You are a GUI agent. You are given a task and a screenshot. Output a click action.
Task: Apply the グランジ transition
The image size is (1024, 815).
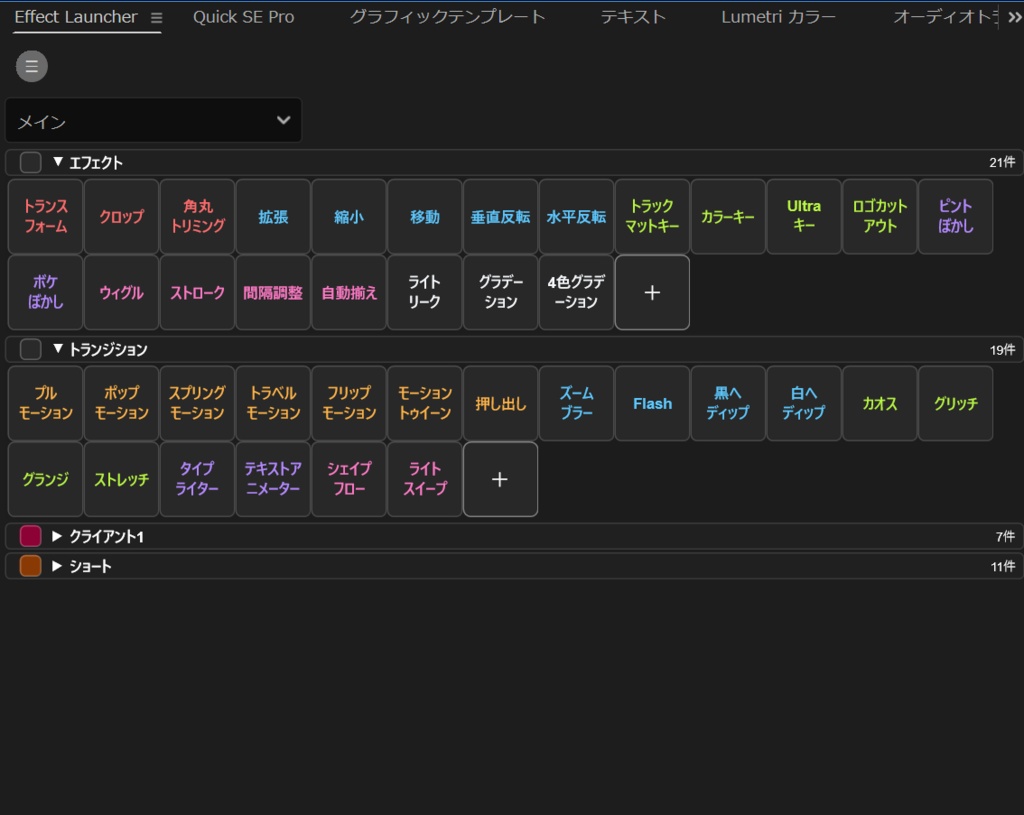[x=46, y=479]
